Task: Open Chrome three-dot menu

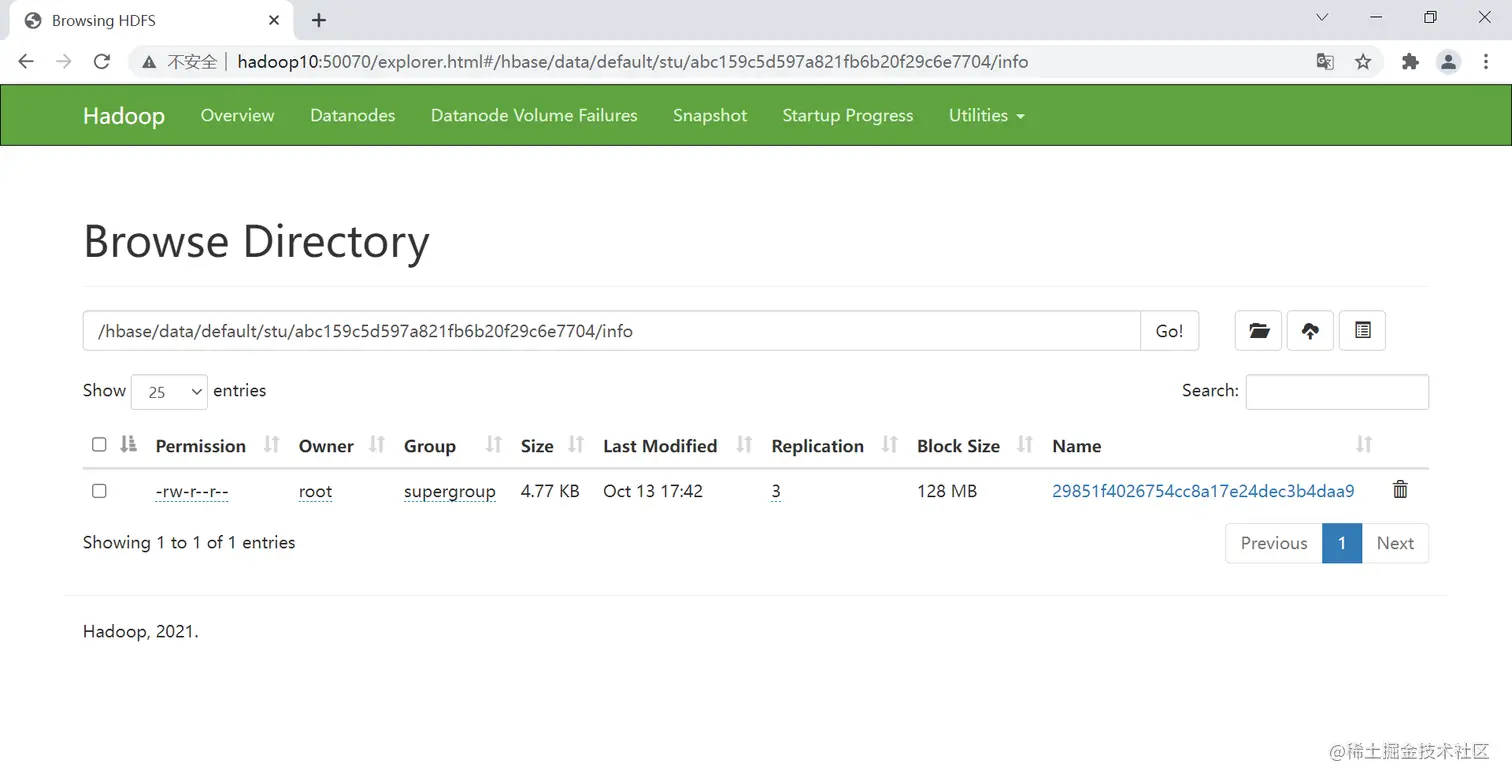Action: click(x=1486, y=62)
